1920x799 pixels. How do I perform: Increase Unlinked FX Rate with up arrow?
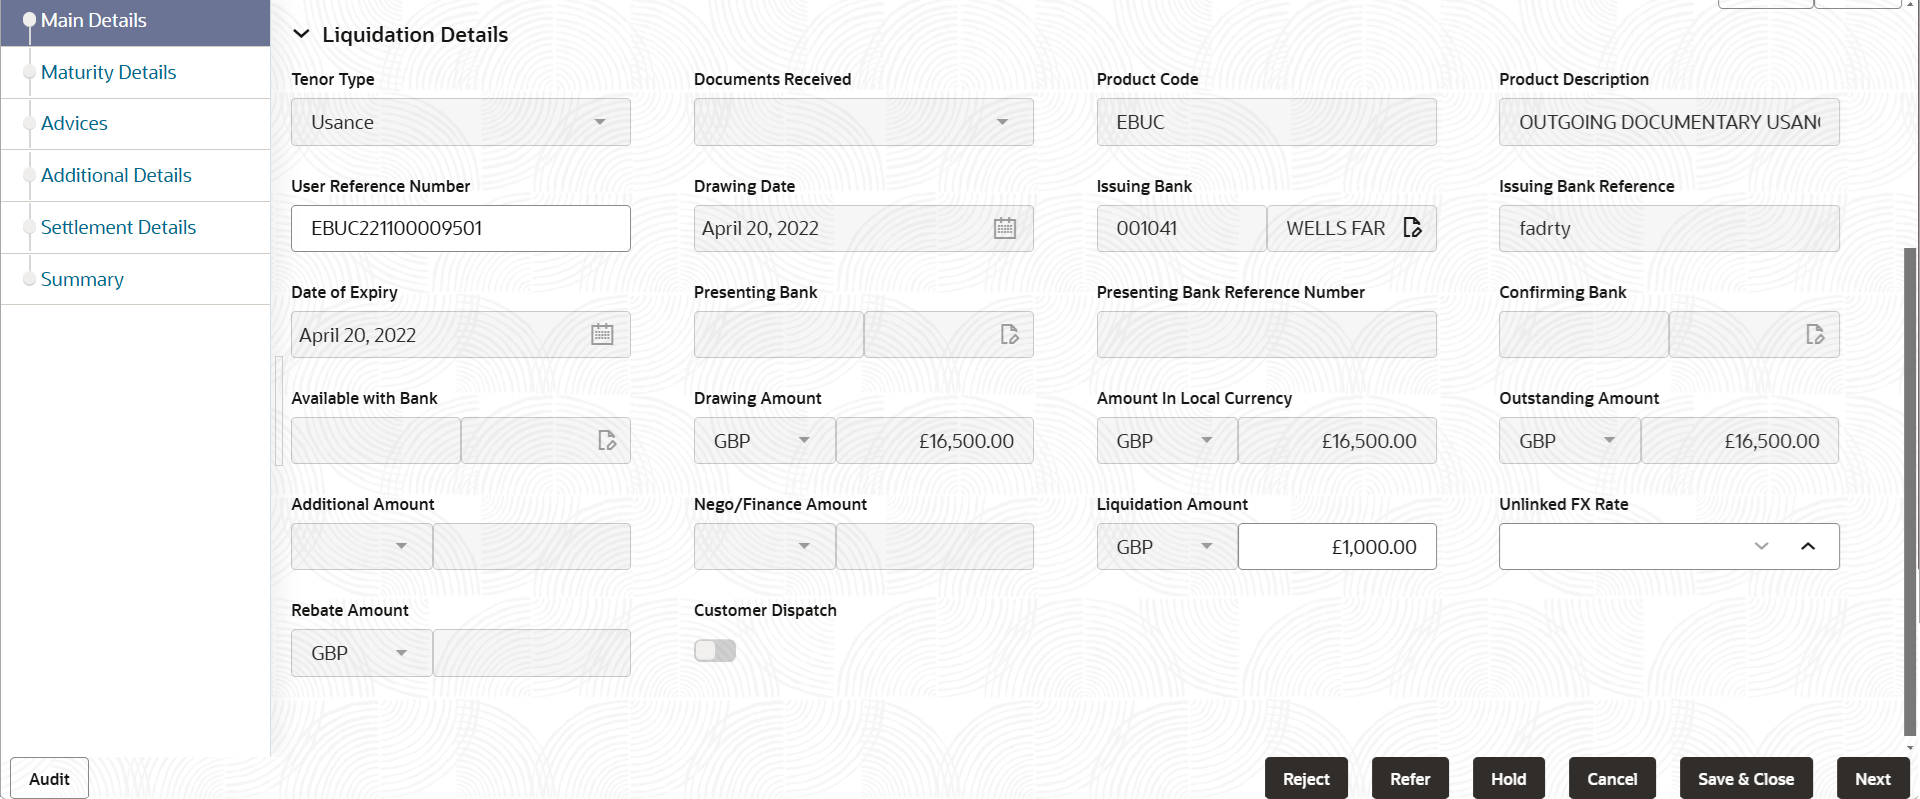click(x=1808, y=546)
